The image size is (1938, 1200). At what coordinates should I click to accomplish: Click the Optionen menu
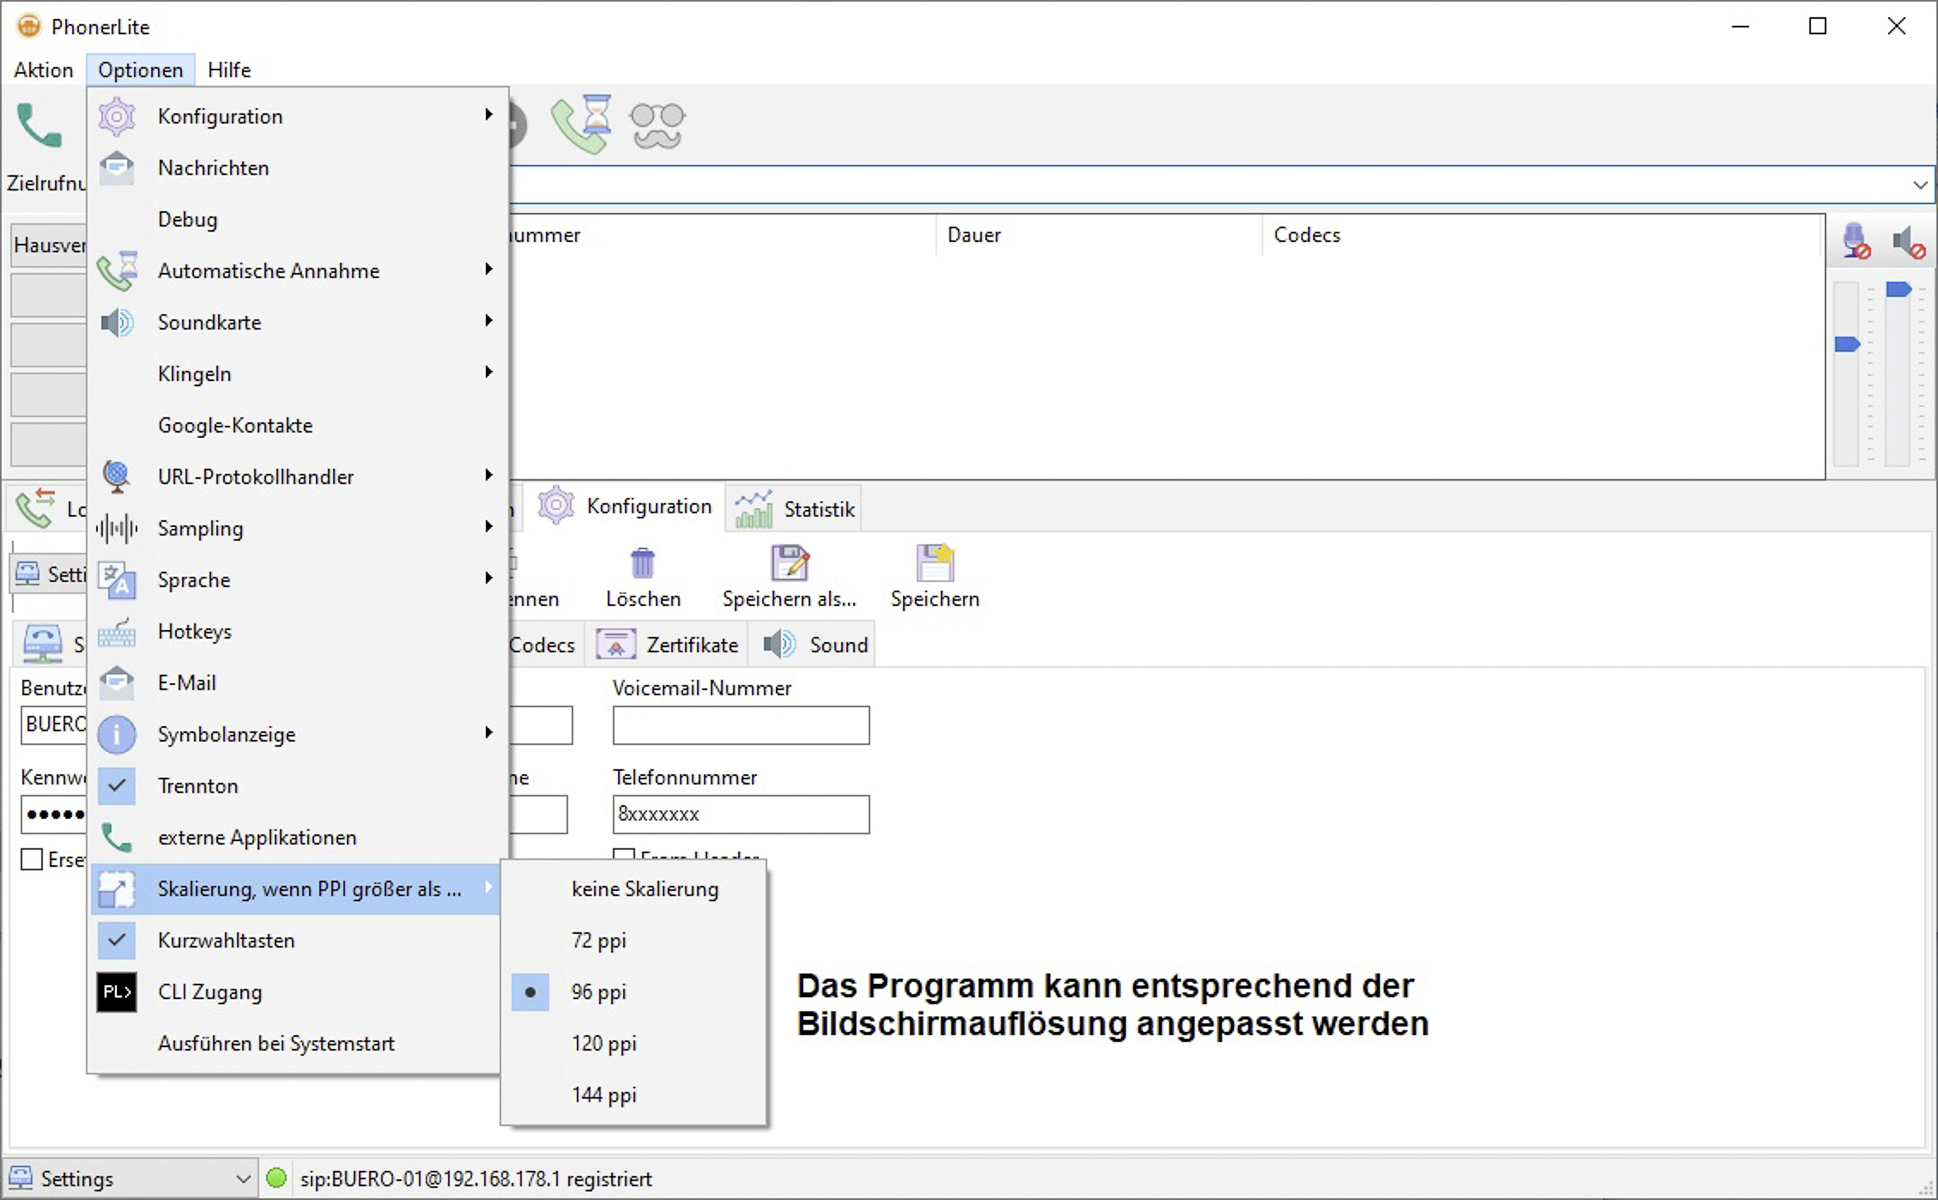(140, 70)
